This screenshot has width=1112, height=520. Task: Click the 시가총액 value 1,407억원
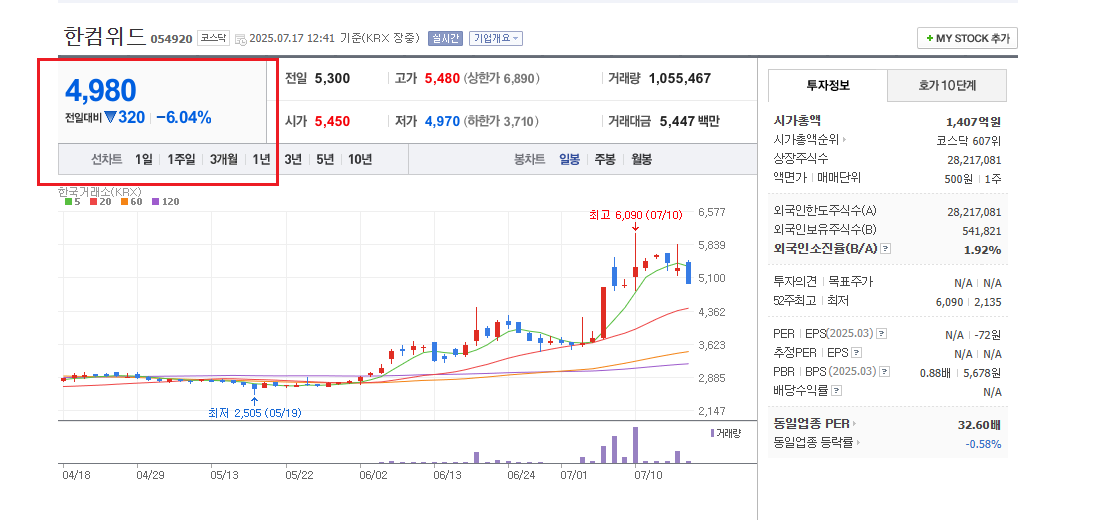(974, 121)
